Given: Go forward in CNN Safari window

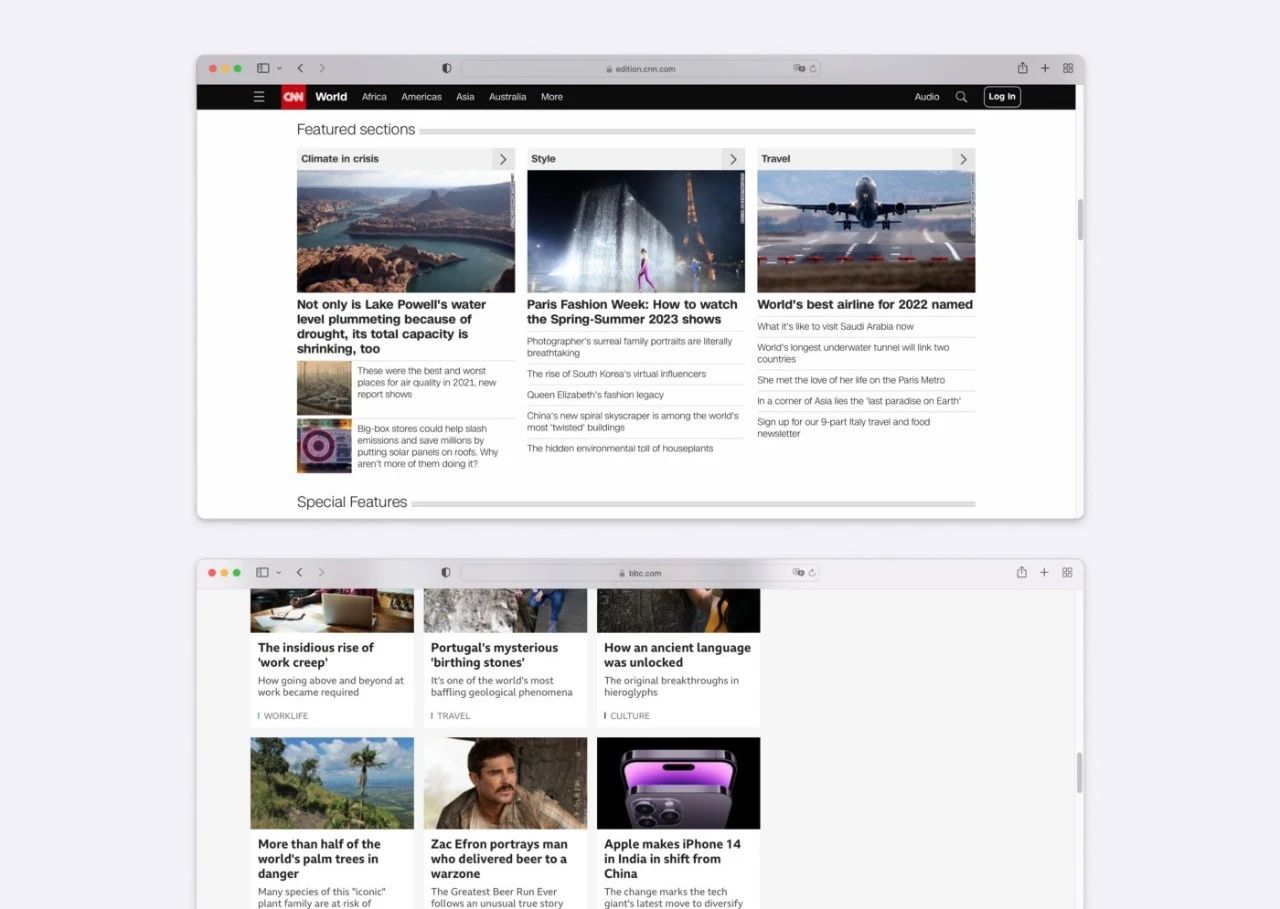Looking at the screenshot, I should (322, 68).
